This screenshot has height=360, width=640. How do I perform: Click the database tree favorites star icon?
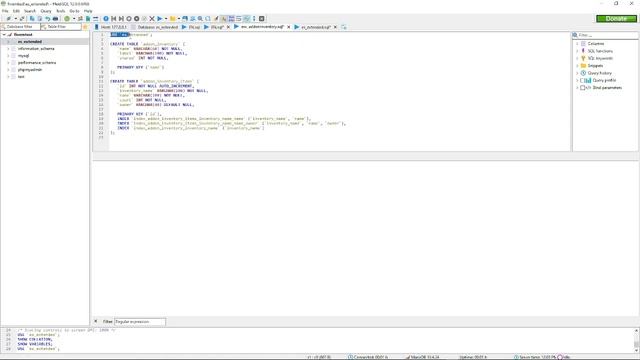click(x=85, y=27)
